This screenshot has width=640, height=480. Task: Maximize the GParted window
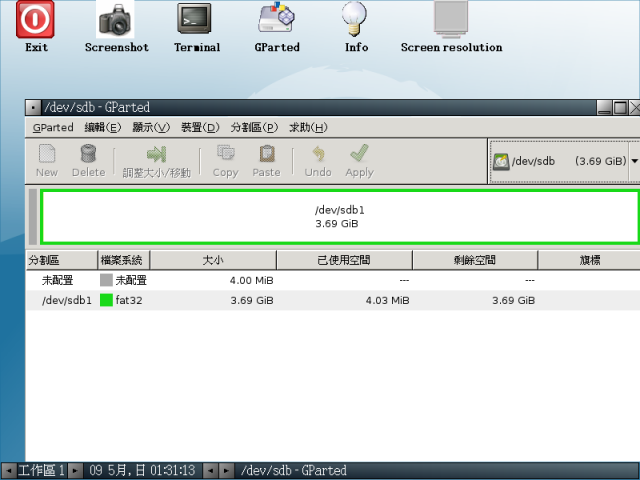tap(620, 108)
